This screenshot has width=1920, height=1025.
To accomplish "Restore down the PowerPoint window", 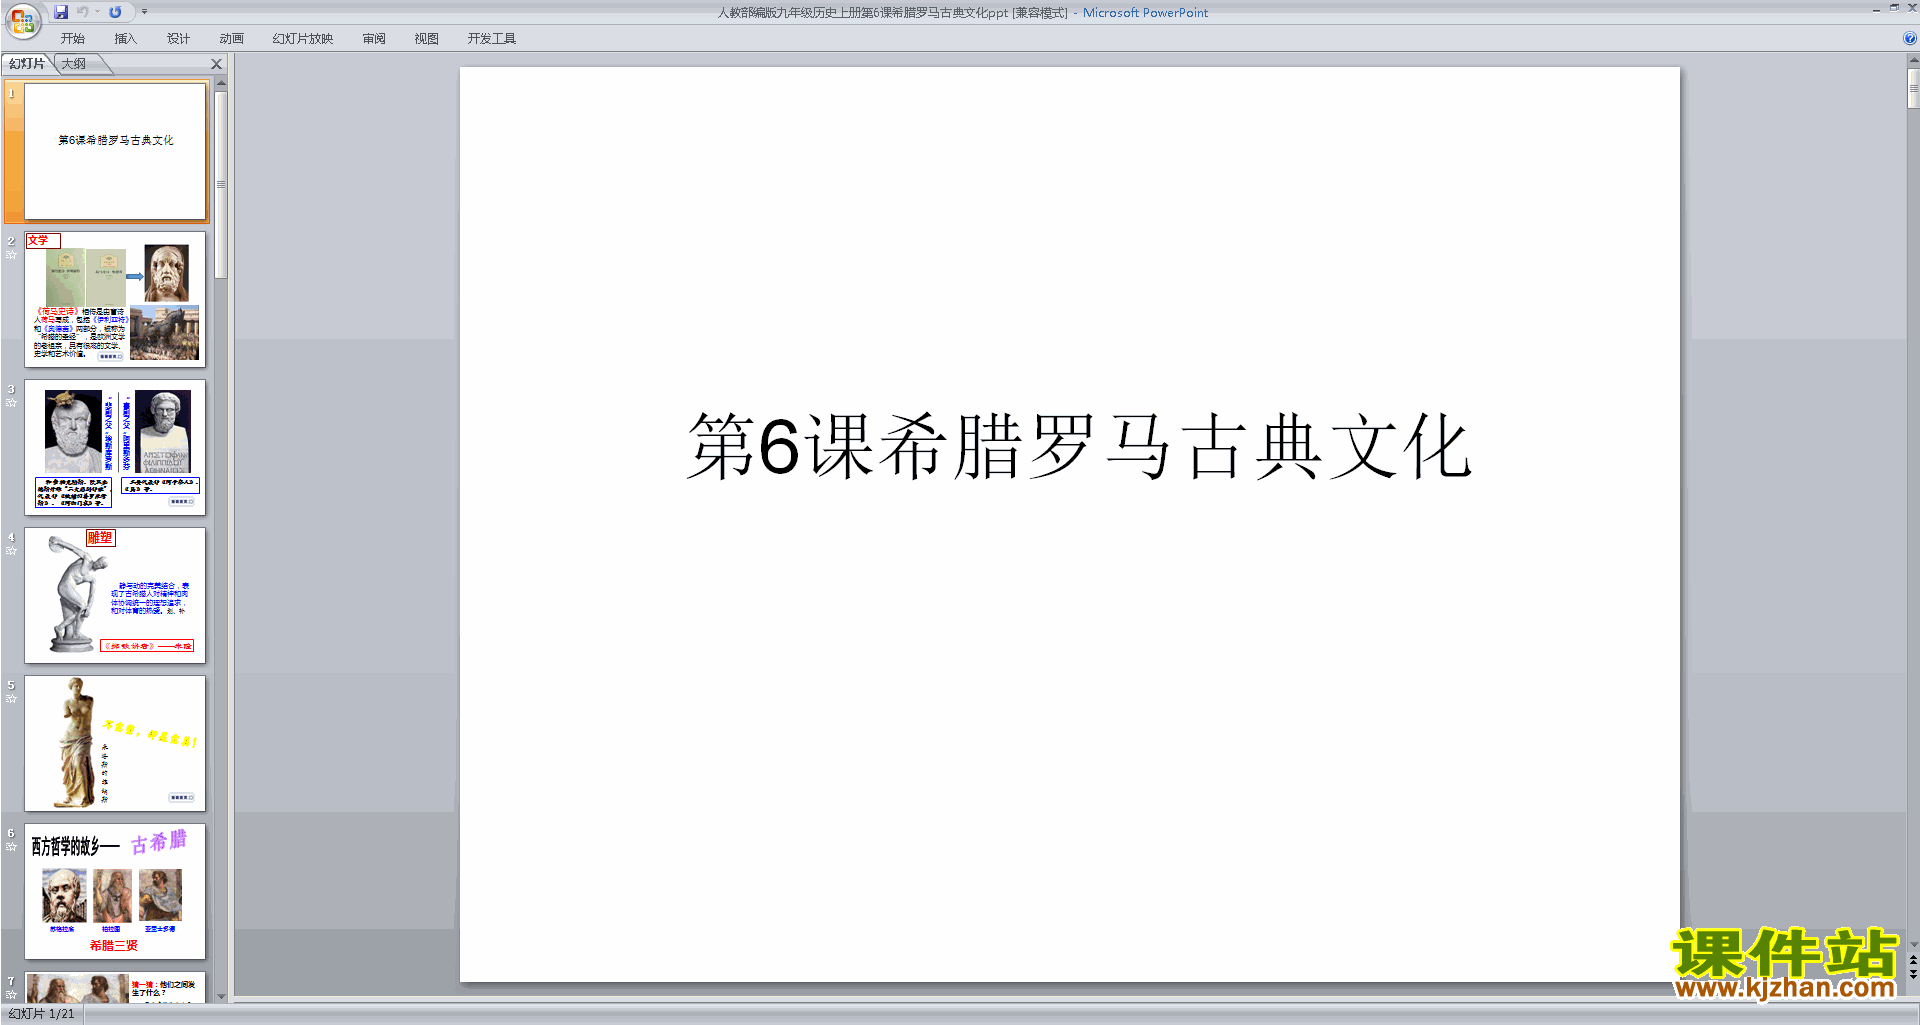I will point(1894,8).
